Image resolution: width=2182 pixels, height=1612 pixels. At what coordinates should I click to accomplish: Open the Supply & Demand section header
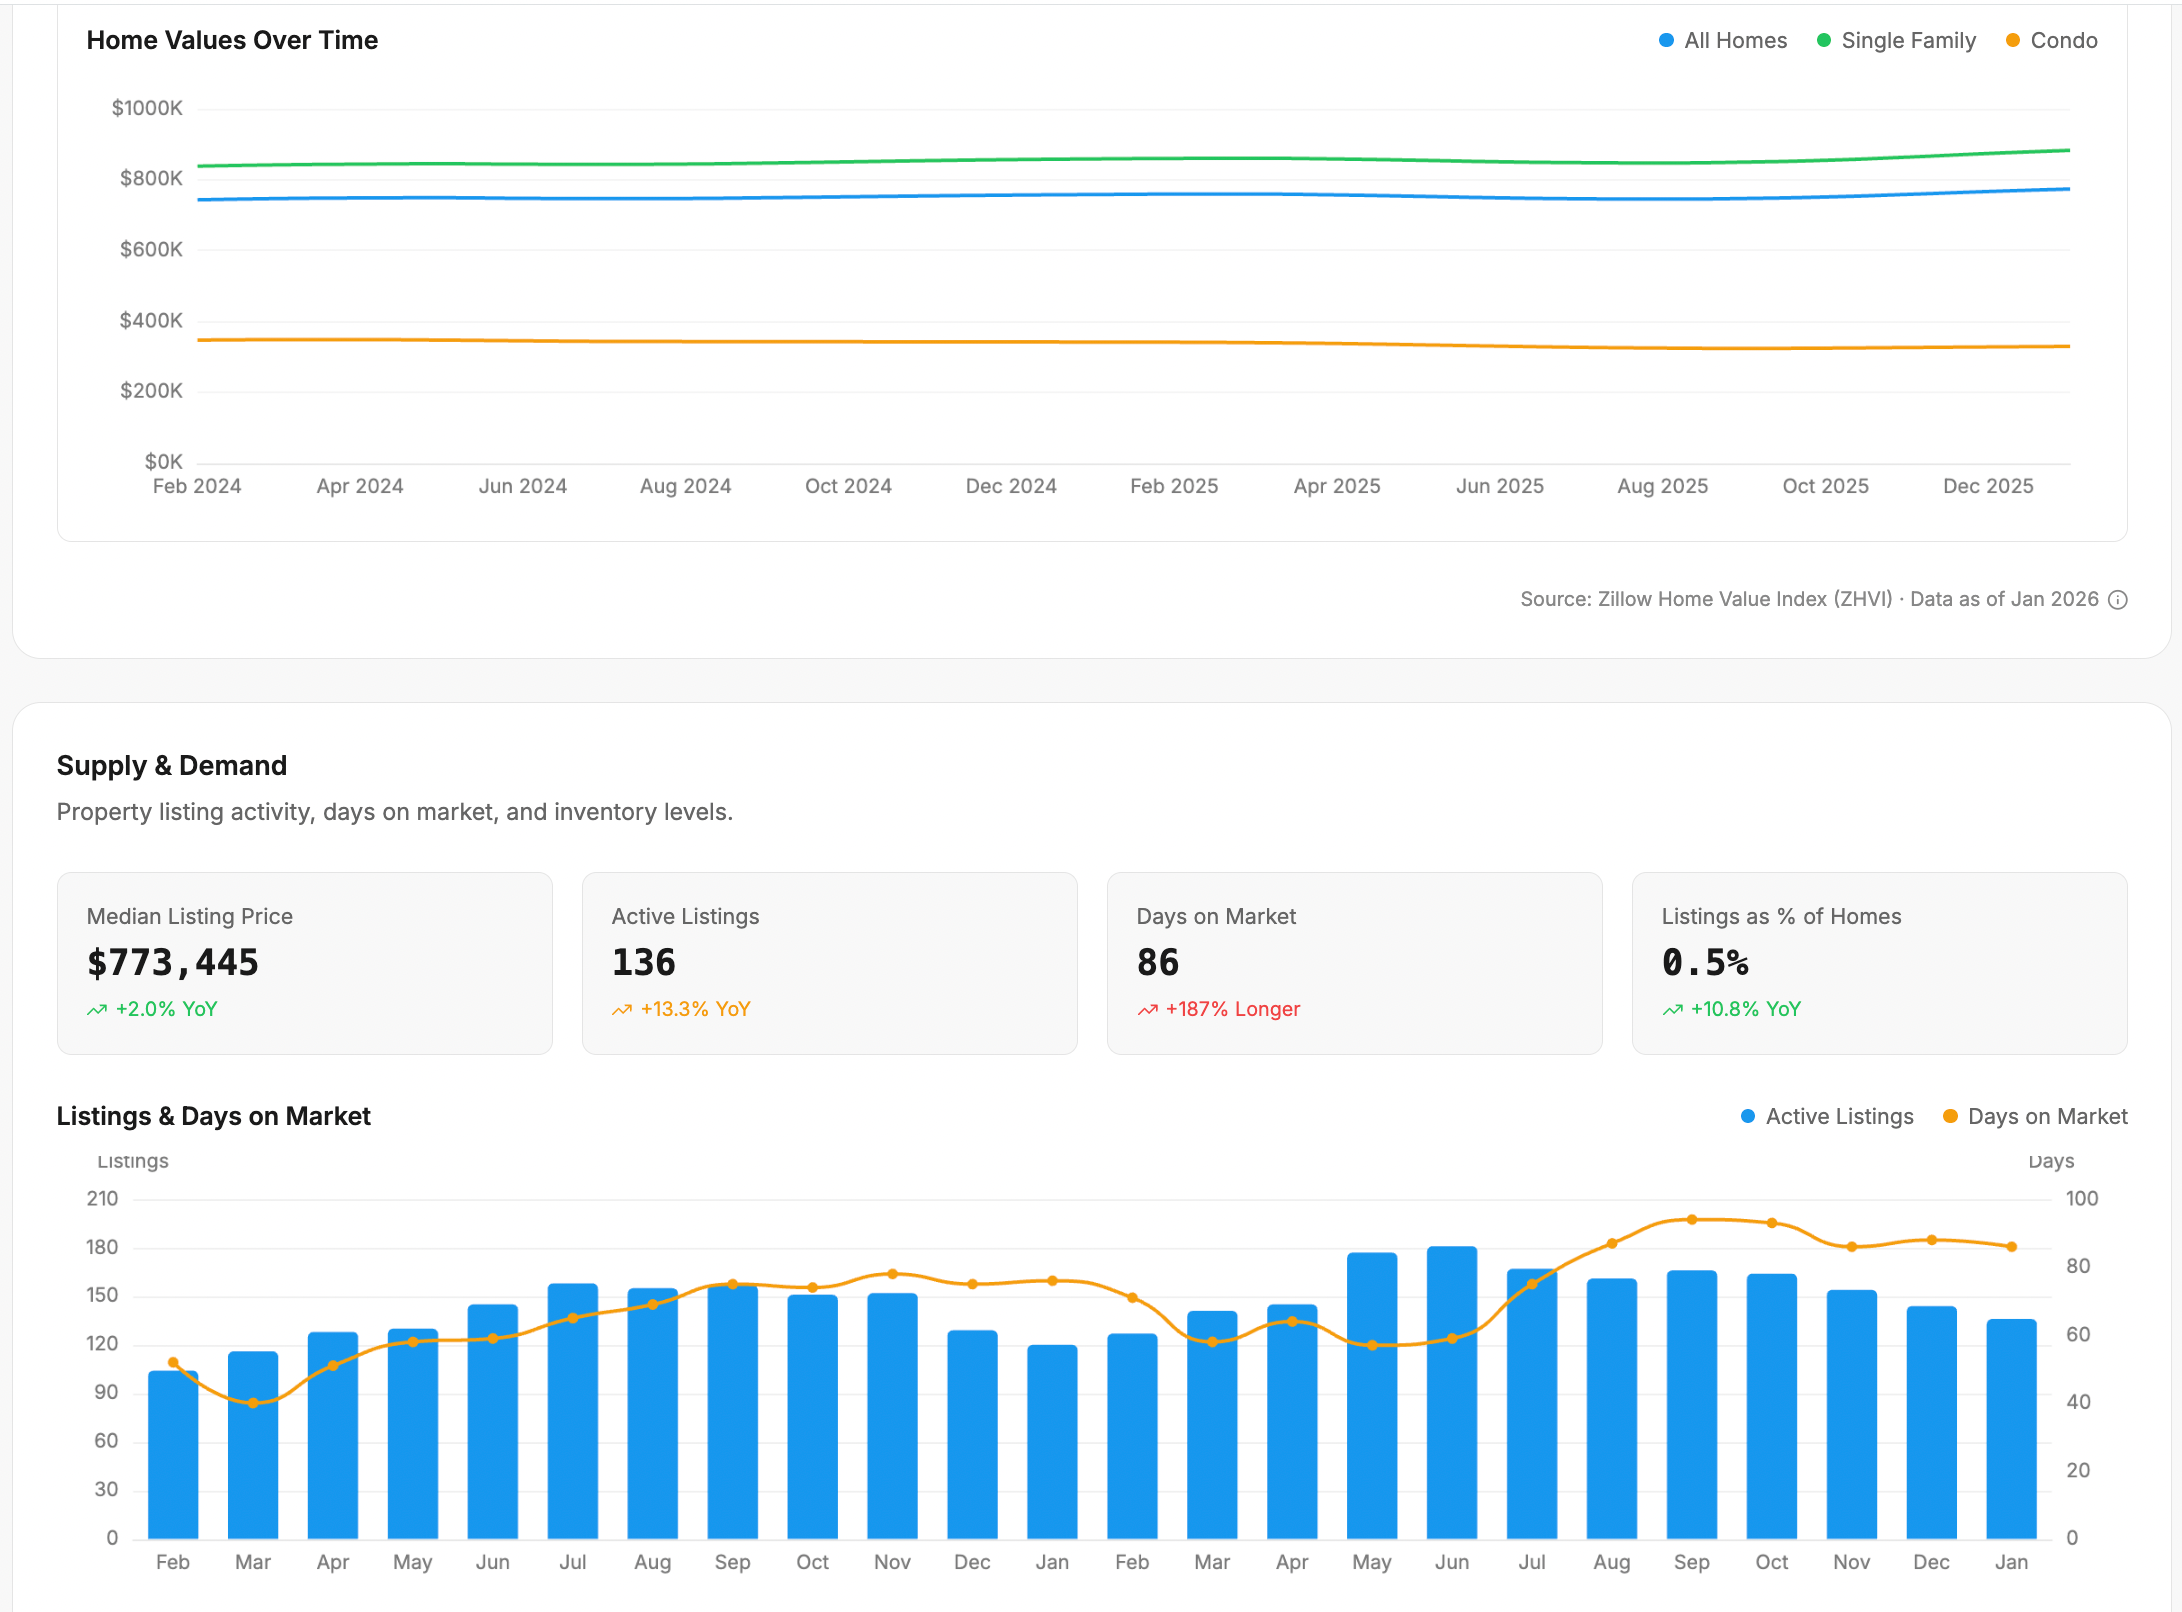click(172, 765)
